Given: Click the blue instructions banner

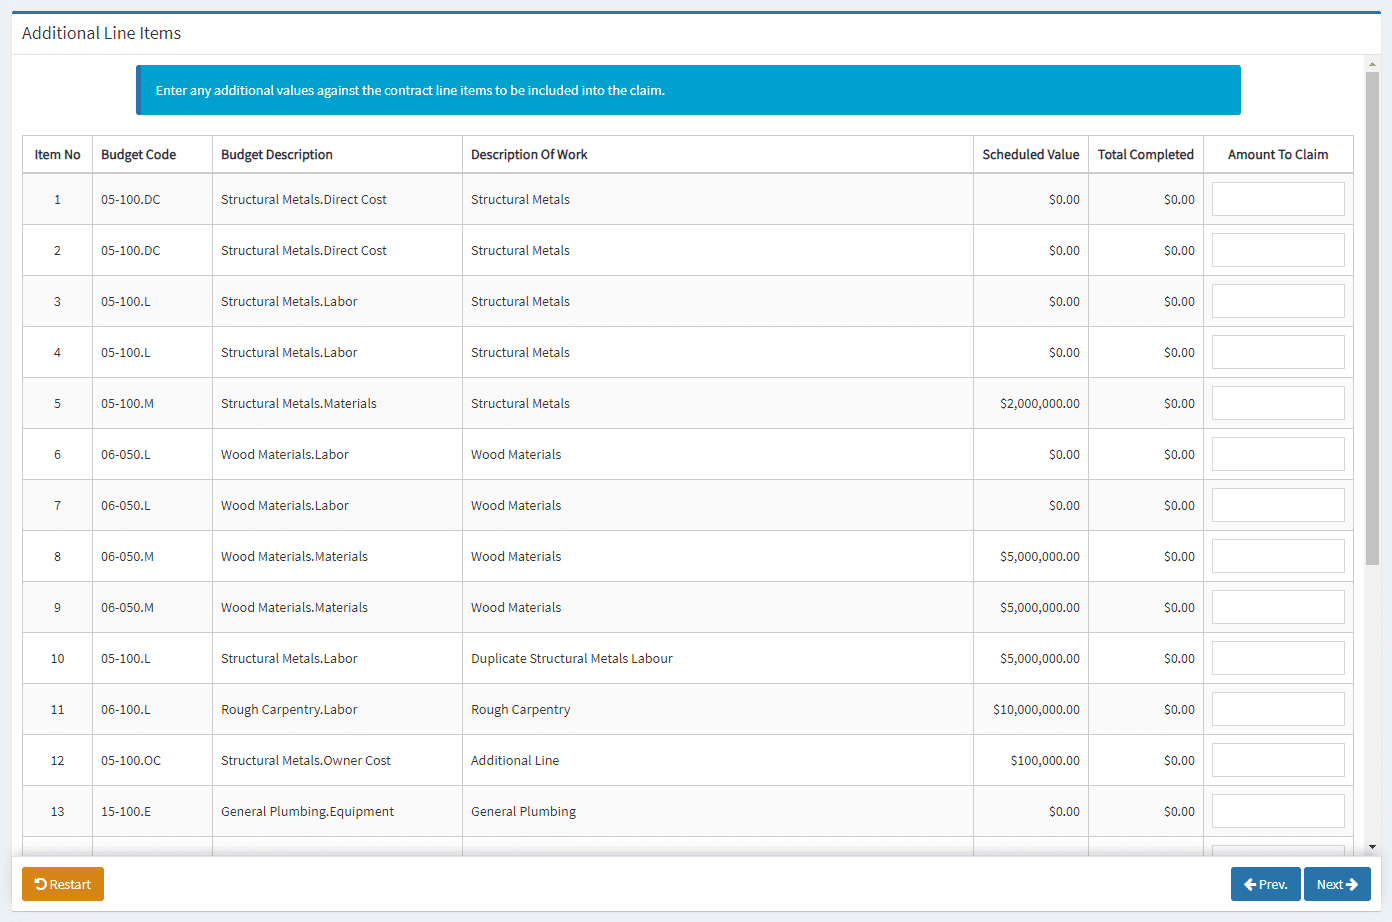Looking at the screenshot, I should click(688, 90).
